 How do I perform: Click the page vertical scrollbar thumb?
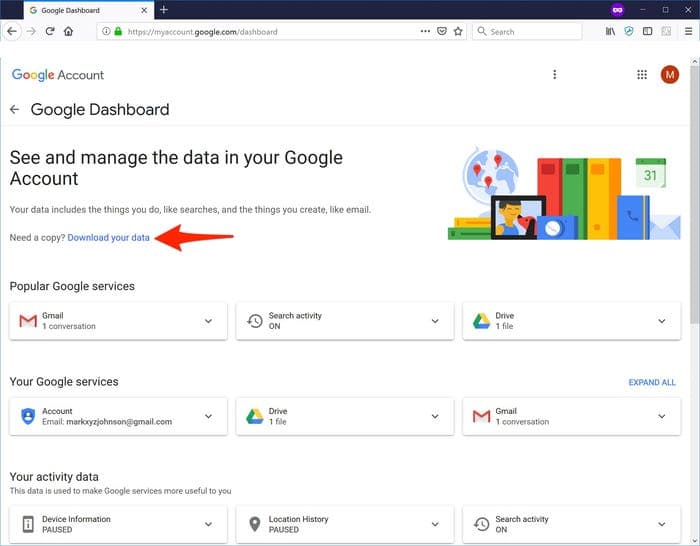(695, 194)
